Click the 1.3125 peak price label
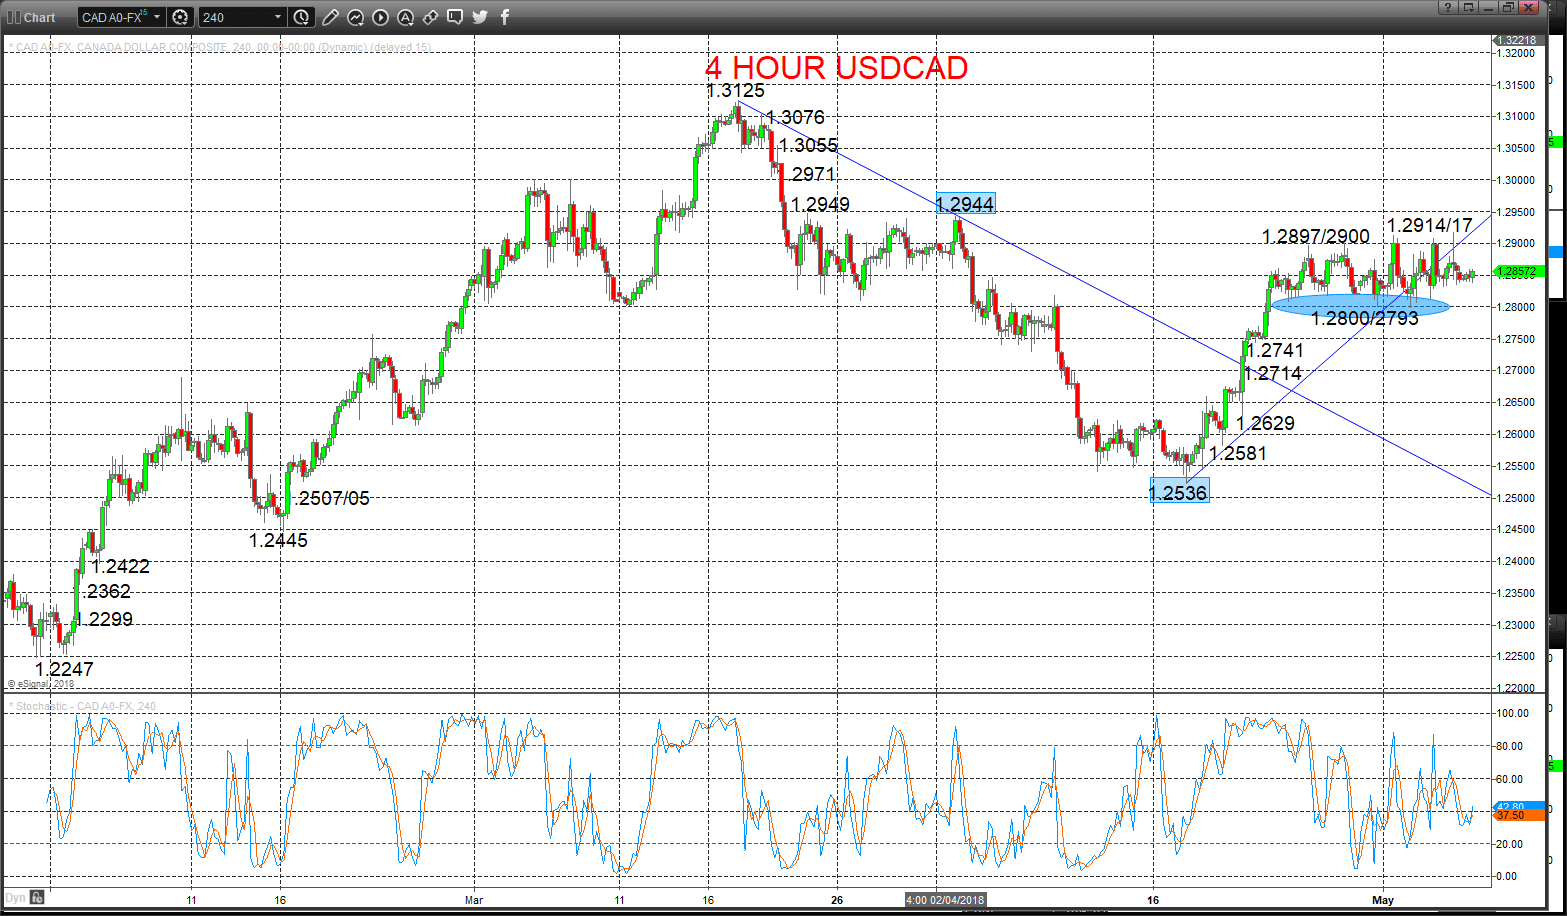The height and width of the screenshot is (916, 1567). point(735,91)
